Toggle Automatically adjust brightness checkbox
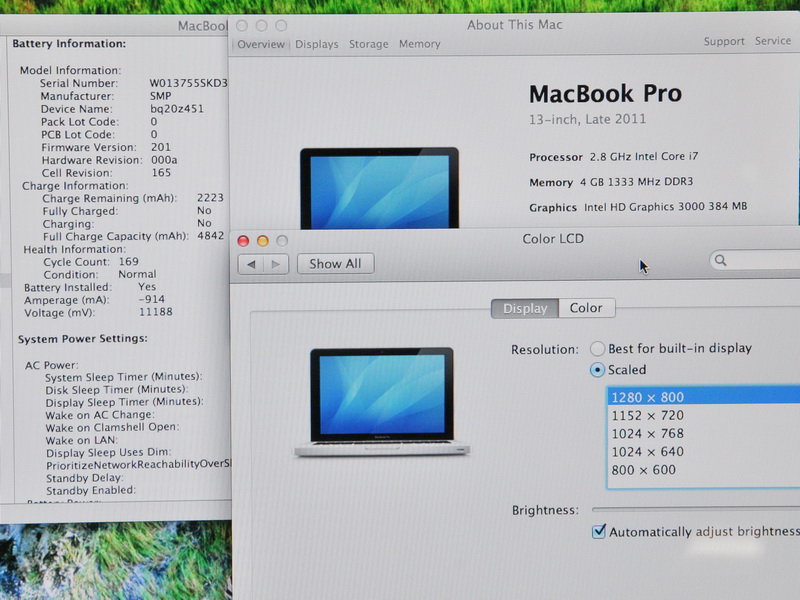Viewport: 800px width, 600px height. point(598,531)
